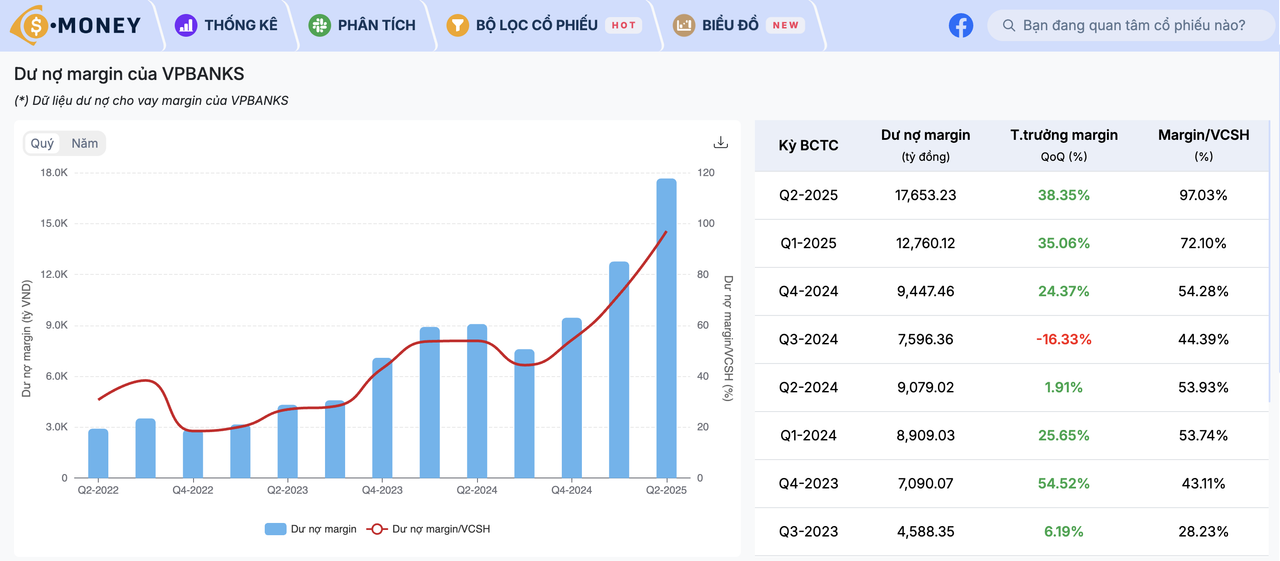This screenshot has width=1280, height=561.
Task: Click the search magnifier icon
Action: pyautogui.click(x=1007, y=25)
